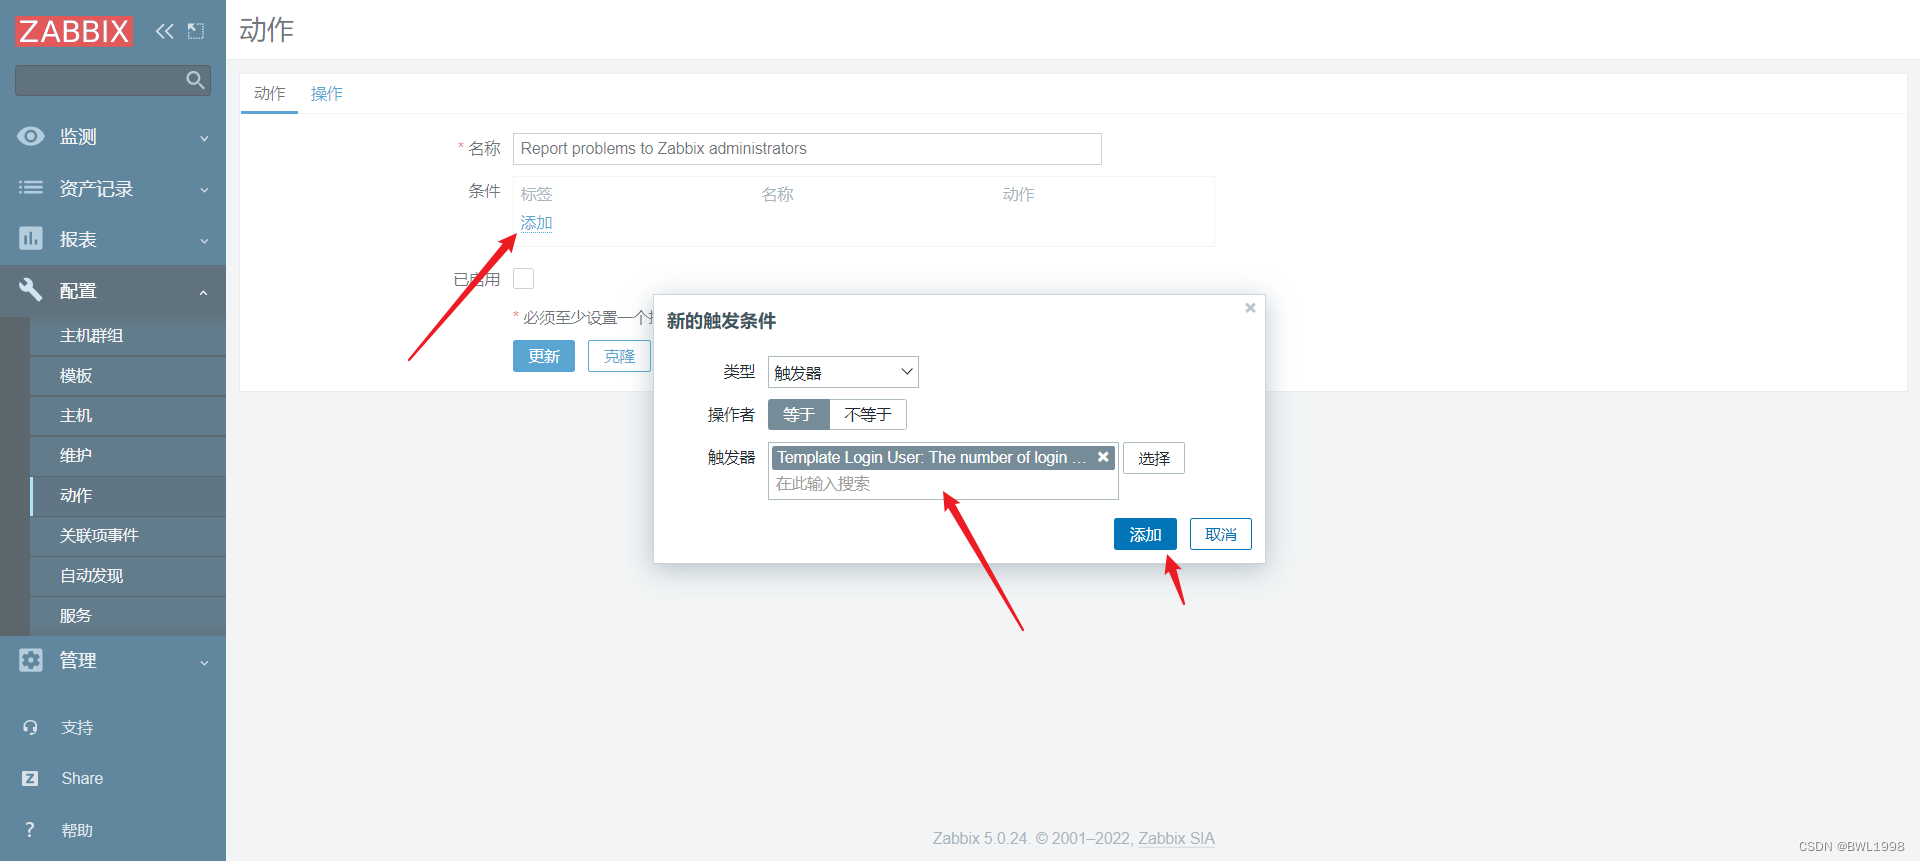This screenshot has width=1920, height=861.
Task: Switch to the 操作 tab
Action: click(326, 93)
